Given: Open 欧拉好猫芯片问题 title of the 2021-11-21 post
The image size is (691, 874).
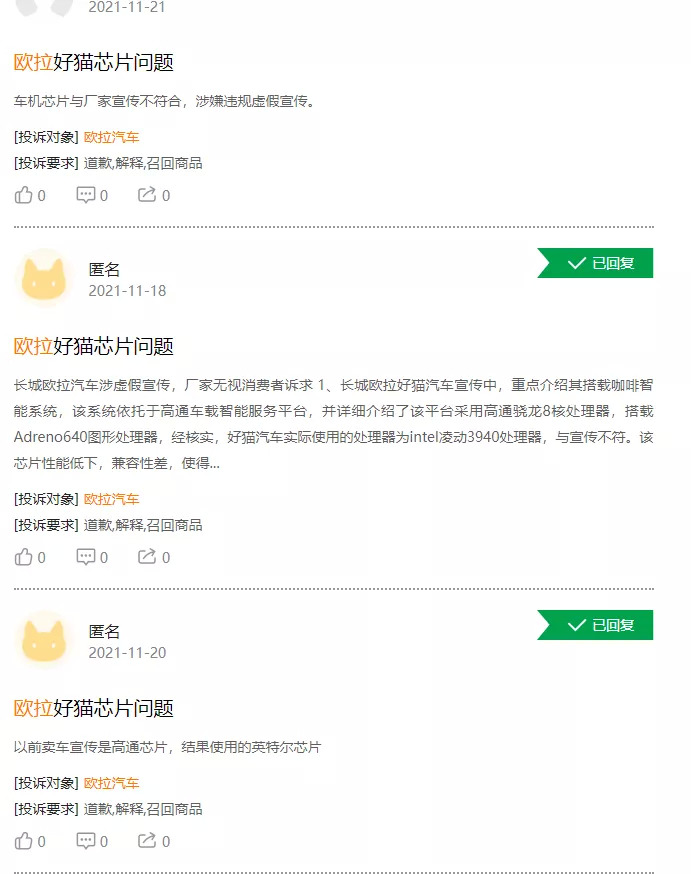Looking at the screenshot, I should tap(94, 62).
